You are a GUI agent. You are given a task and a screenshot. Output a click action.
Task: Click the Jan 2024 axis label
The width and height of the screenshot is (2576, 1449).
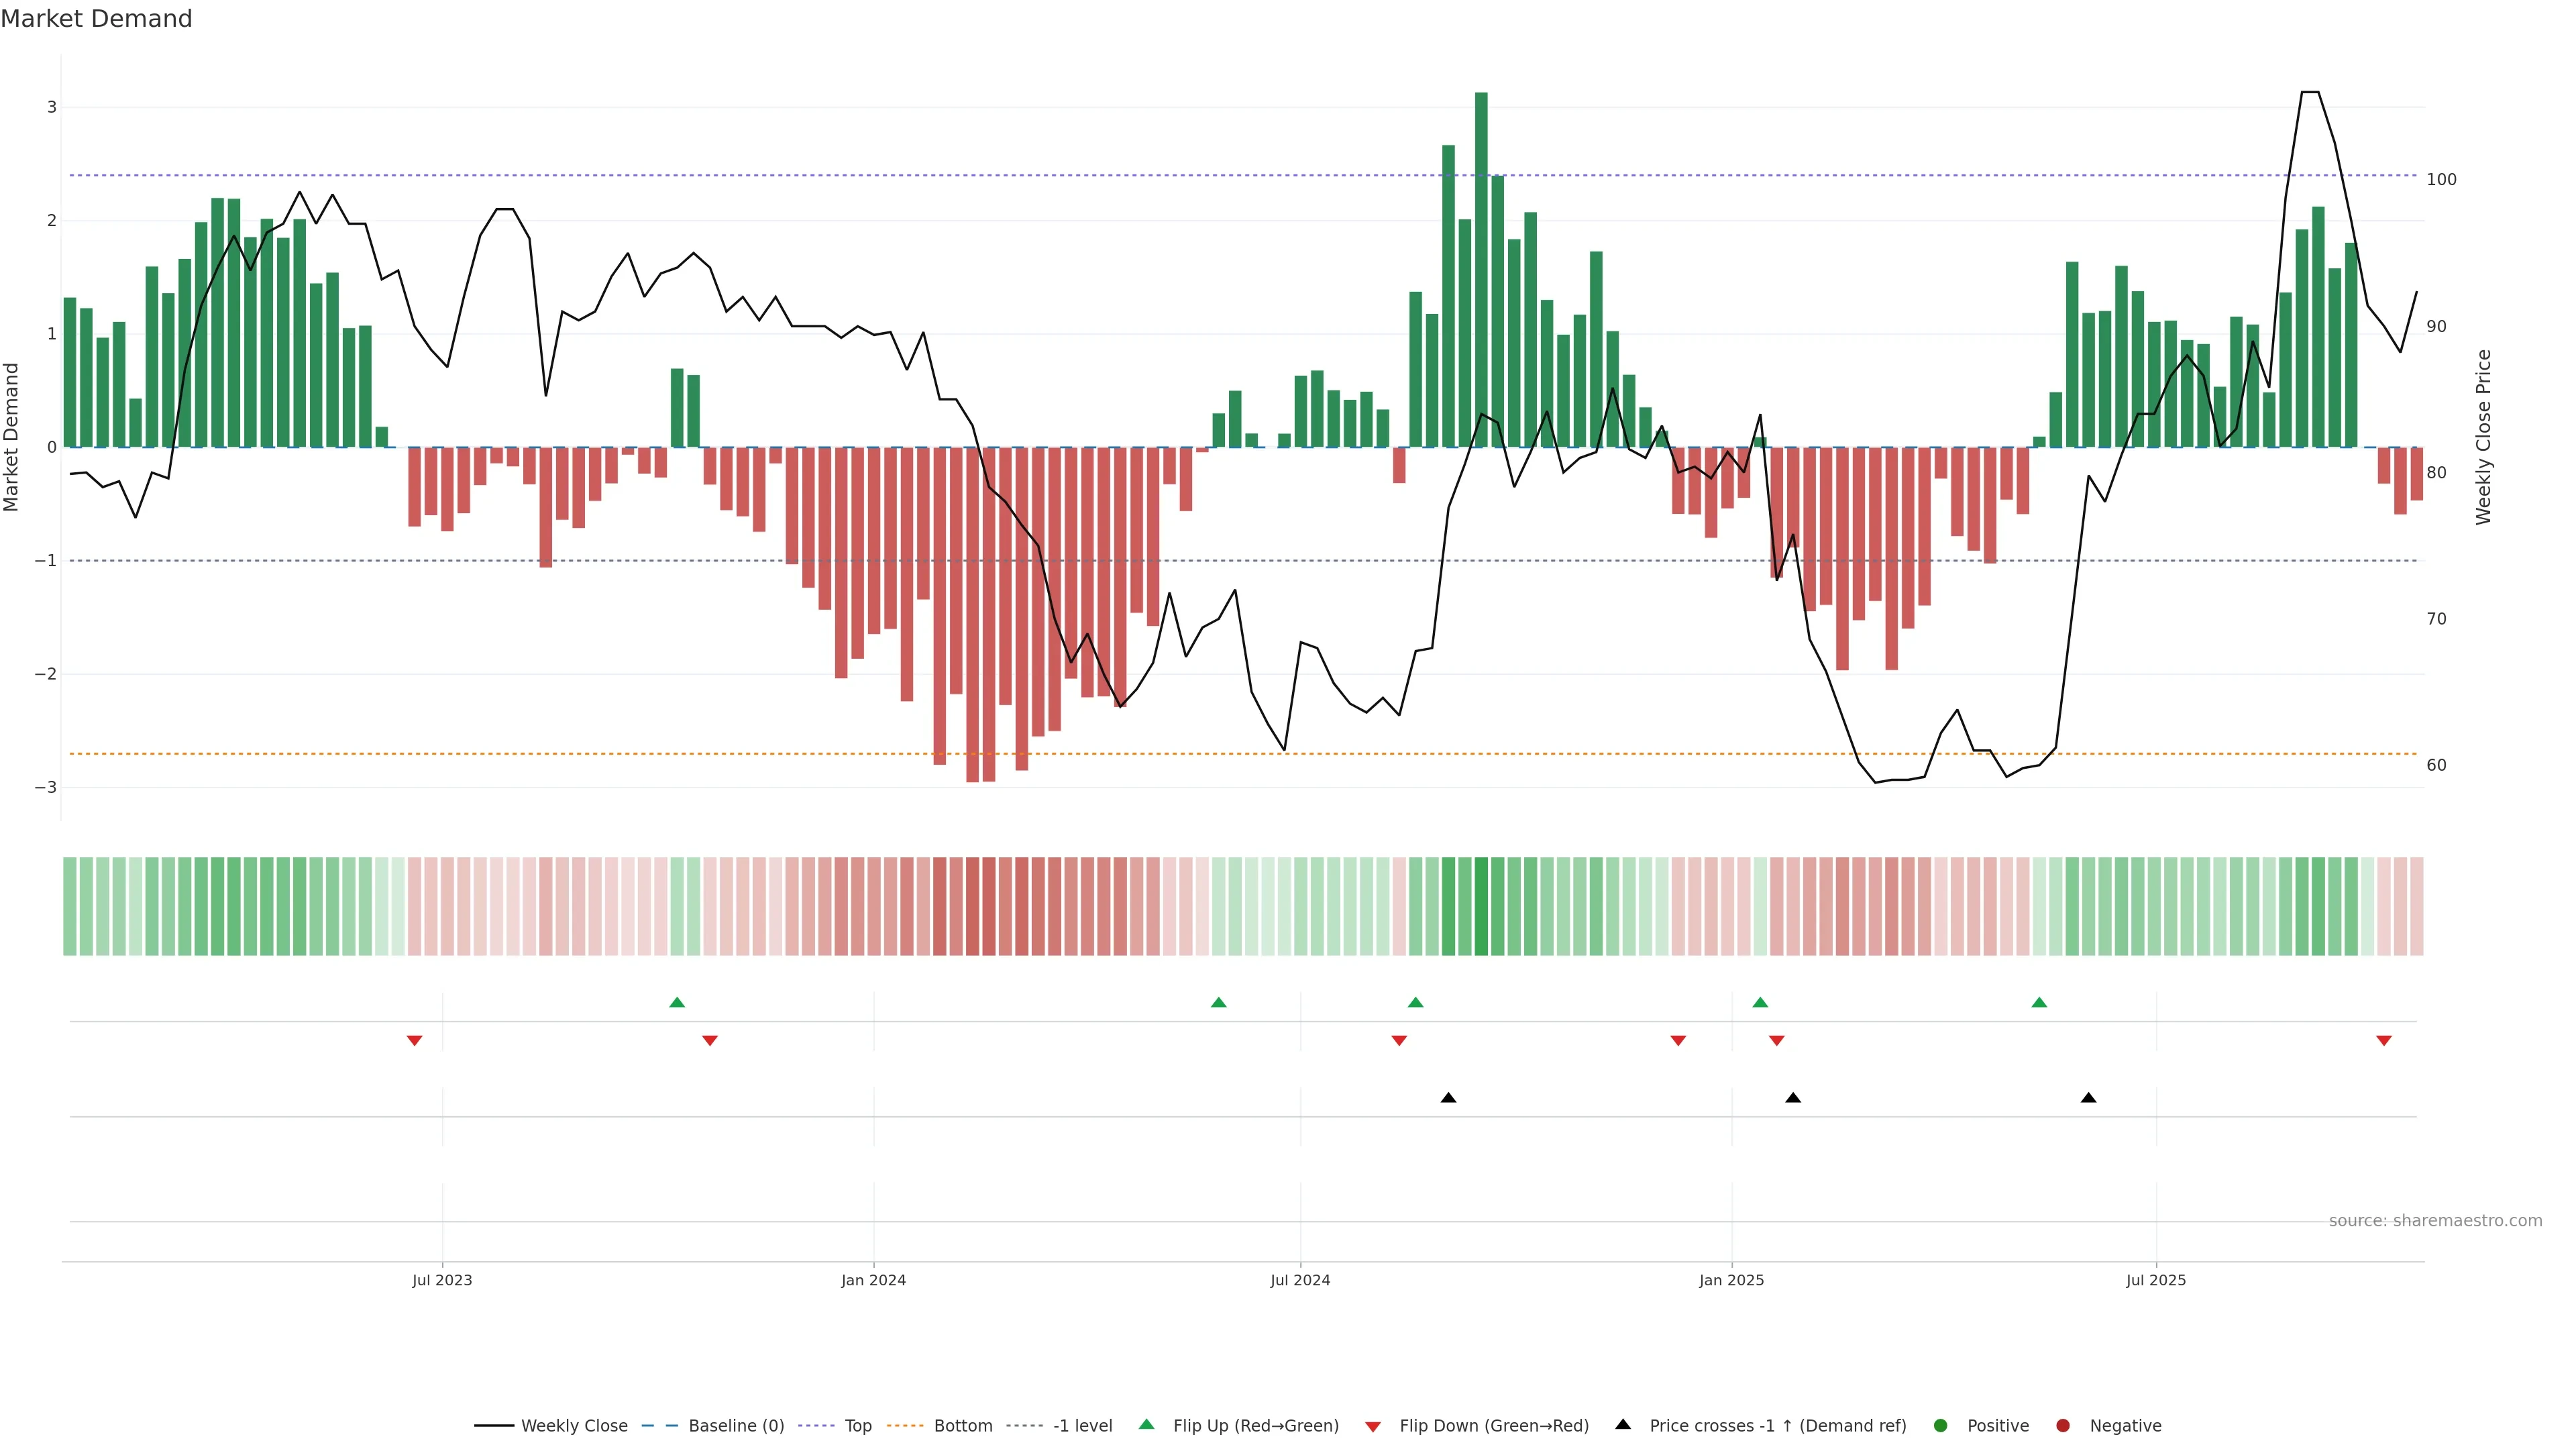coord(873,1280)
